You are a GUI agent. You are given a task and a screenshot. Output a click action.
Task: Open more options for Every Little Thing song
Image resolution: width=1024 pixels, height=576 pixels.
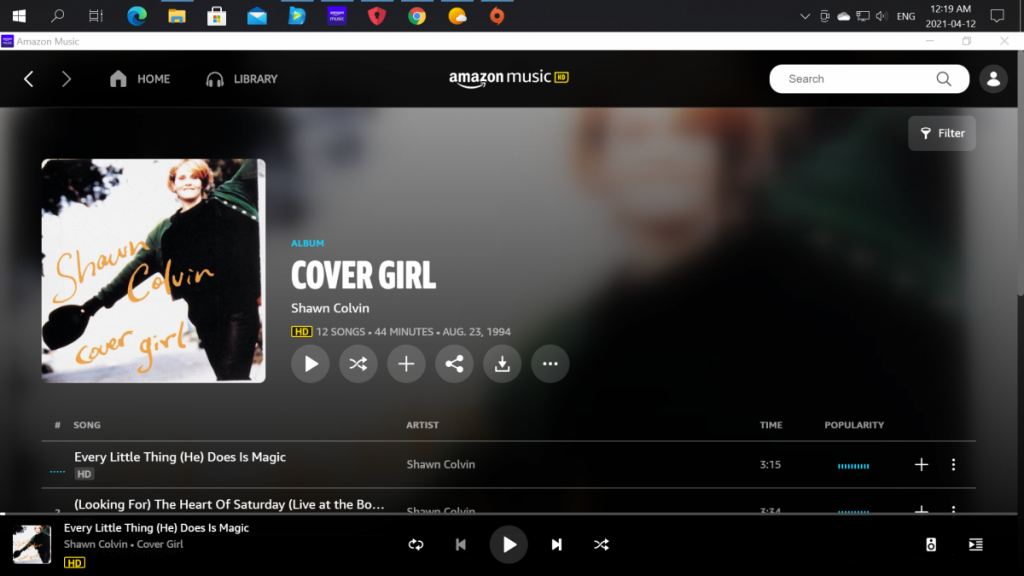tap(953, 464)
